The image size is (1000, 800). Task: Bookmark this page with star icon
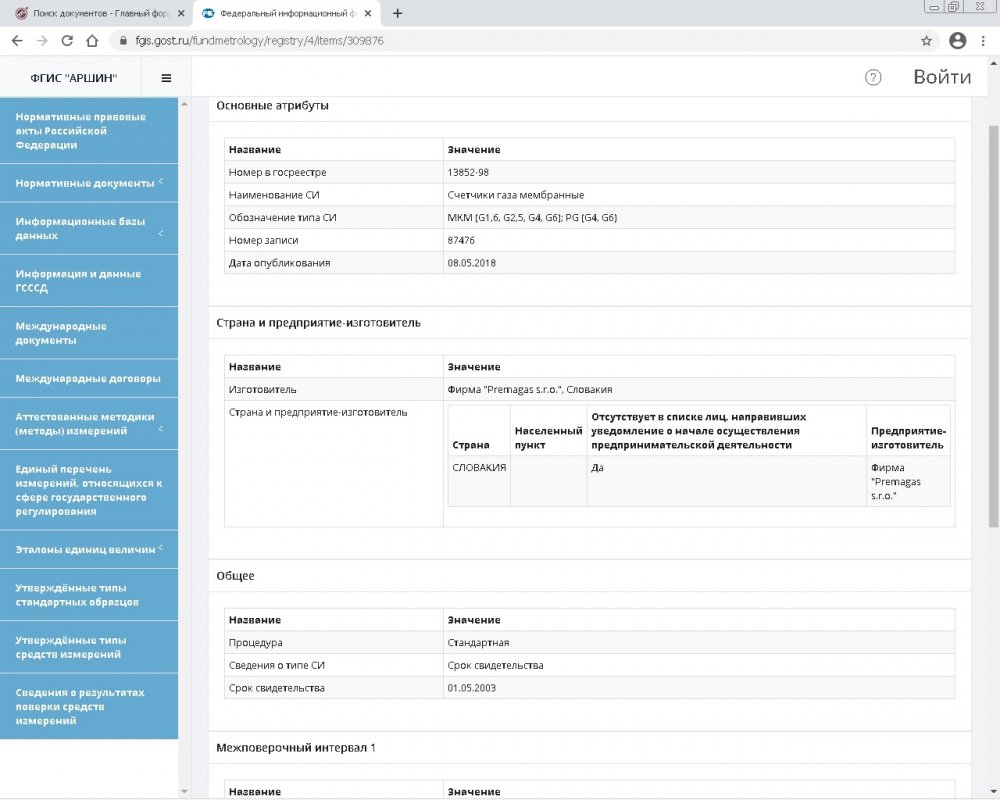point(926,41)
